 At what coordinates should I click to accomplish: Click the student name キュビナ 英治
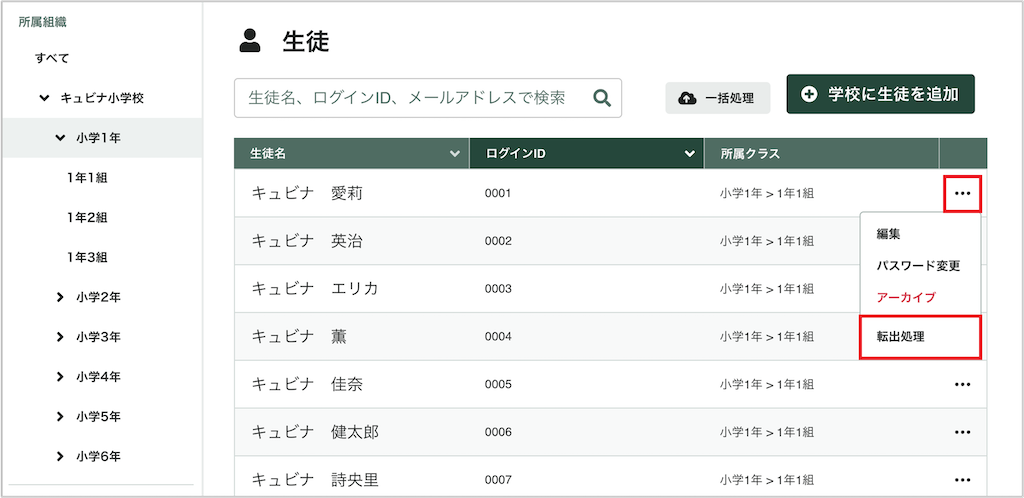coord(306,241)
